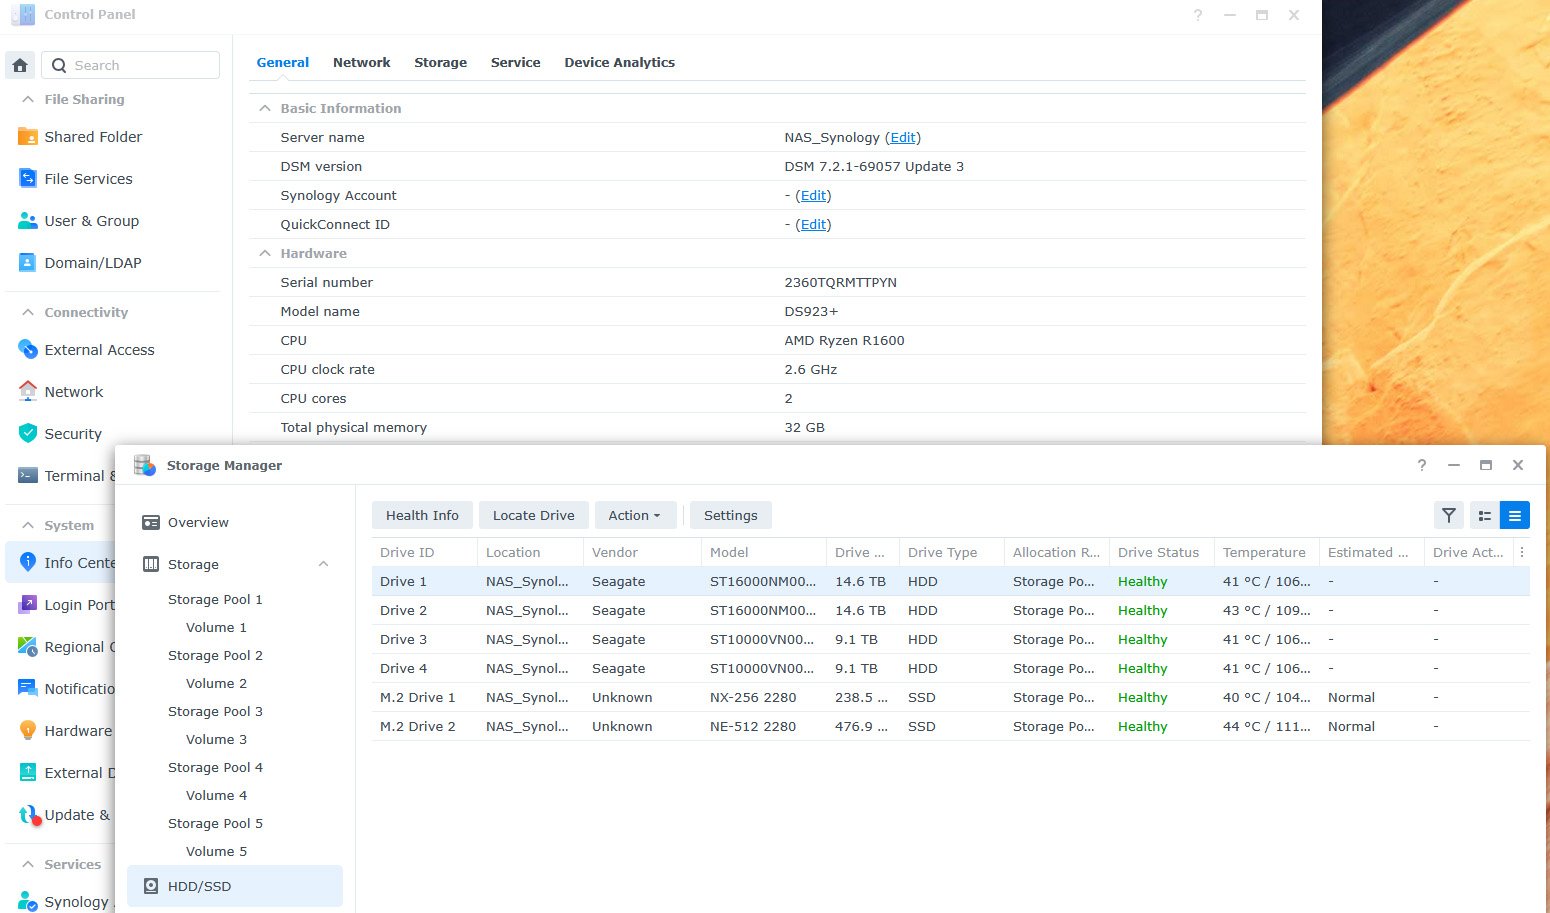Click the filter icon in Storage Manager
This screenshot has height=913, width=1550.
[1448, 516]
